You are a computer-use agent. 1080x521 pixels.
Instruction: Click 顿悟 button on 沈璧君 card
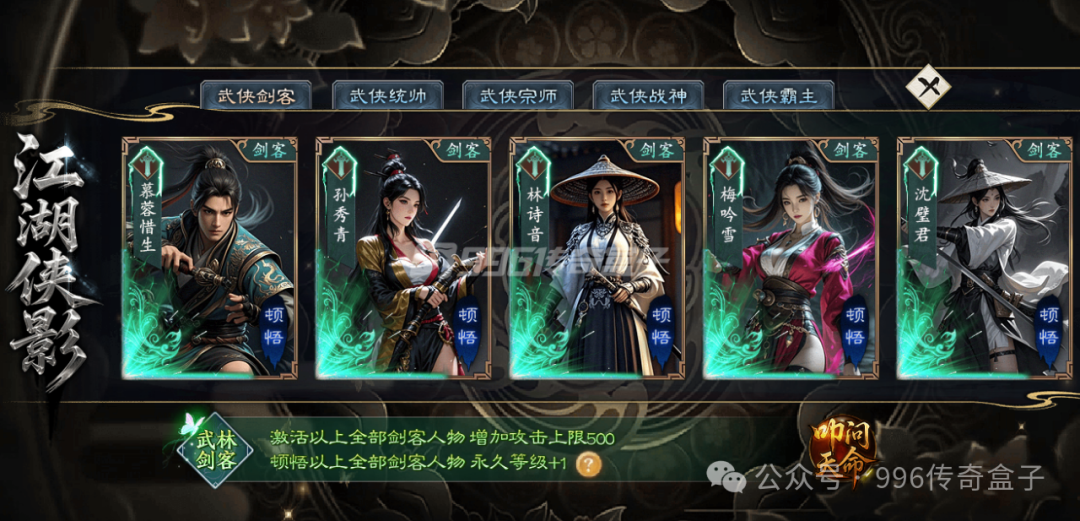(x=1049, y=327)
